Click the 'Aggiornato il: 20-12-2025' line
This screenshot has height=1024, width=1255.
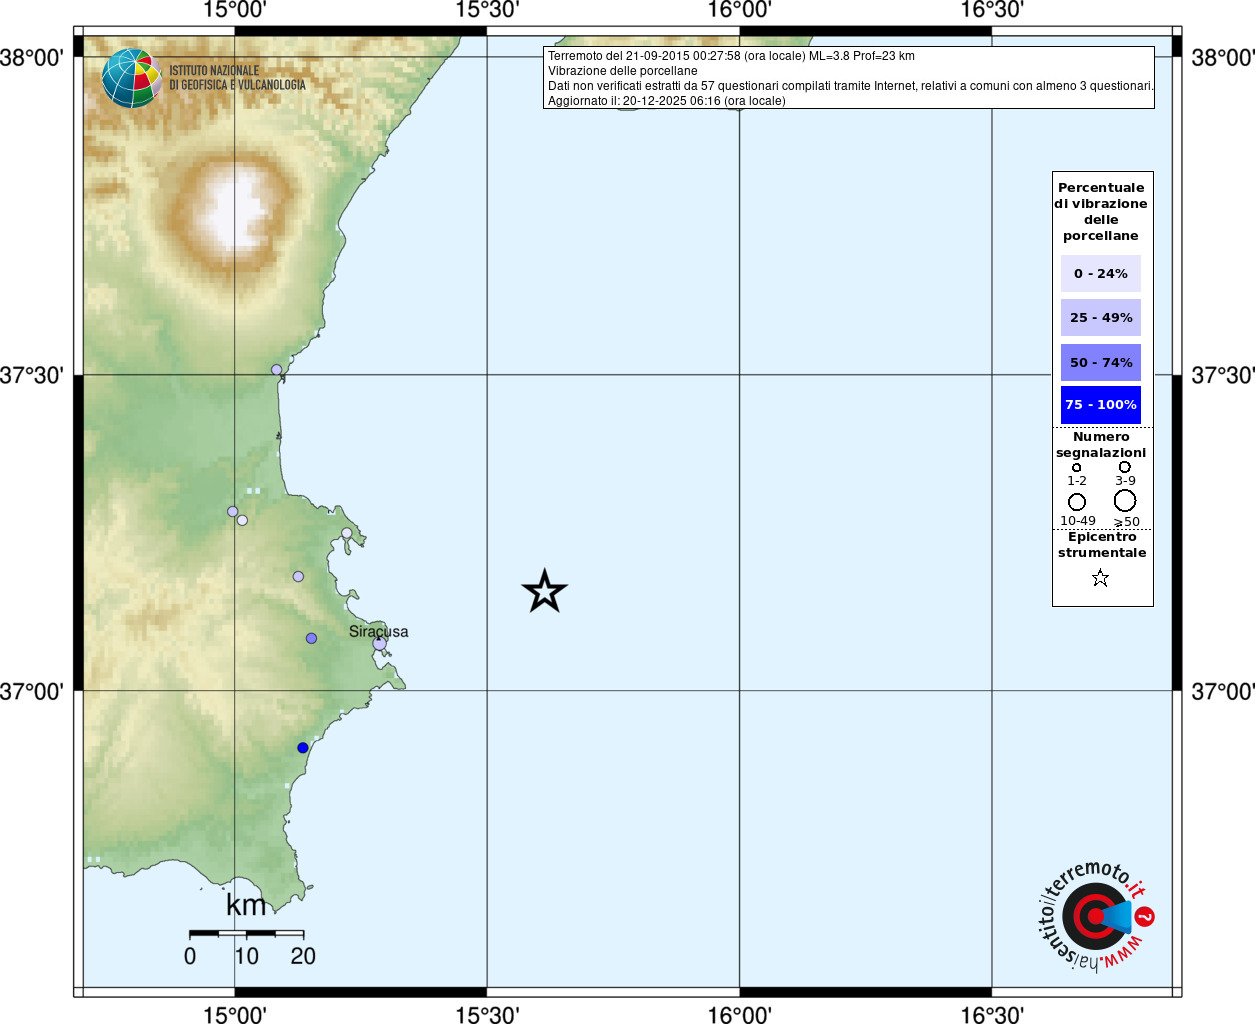click(x=666, y=101)
